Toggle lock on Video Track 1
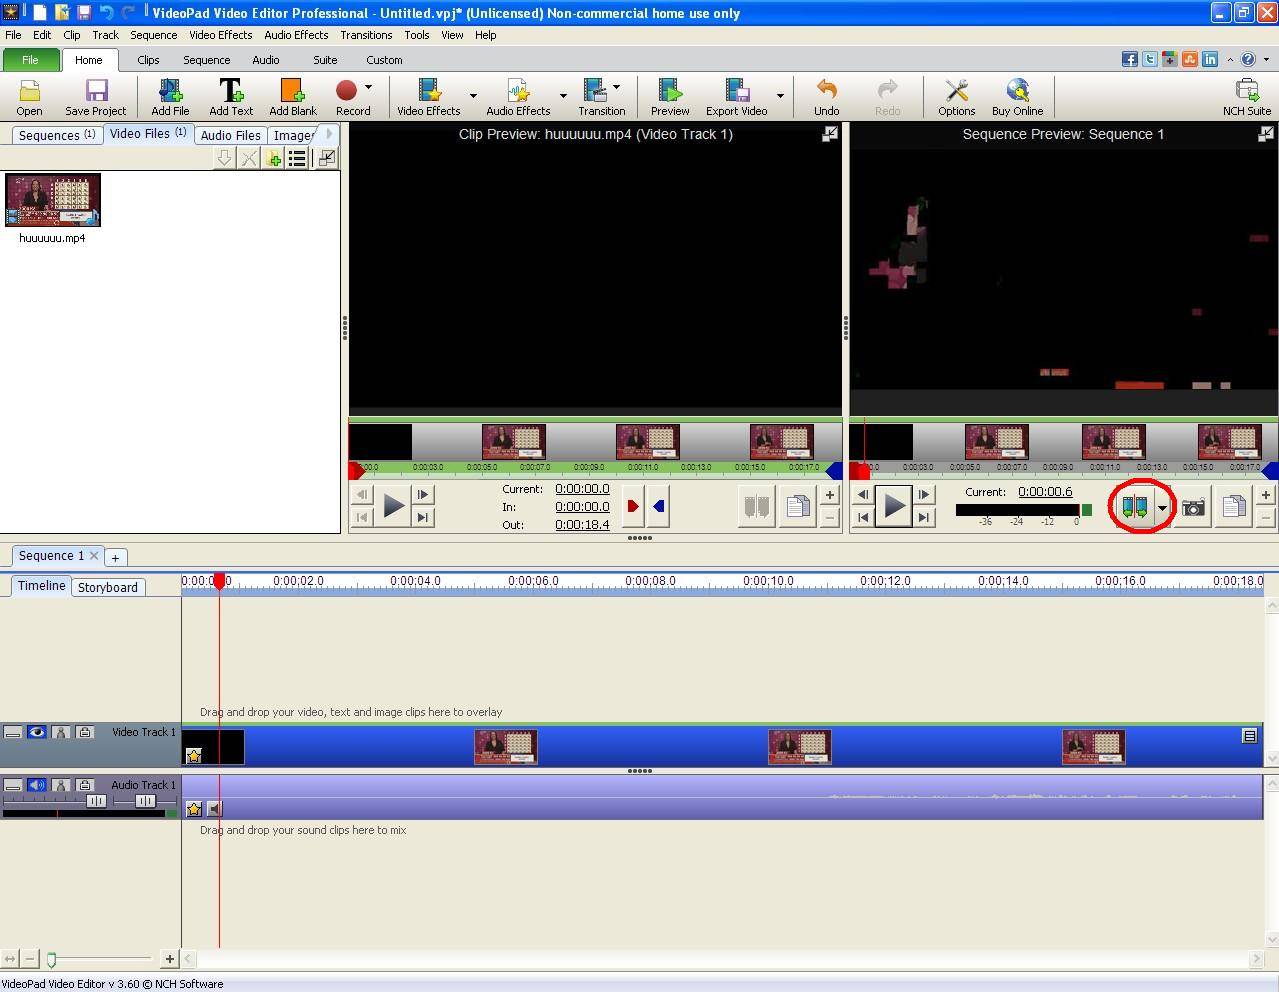Viewport: 1279px width, 992px height. [85, 732]
